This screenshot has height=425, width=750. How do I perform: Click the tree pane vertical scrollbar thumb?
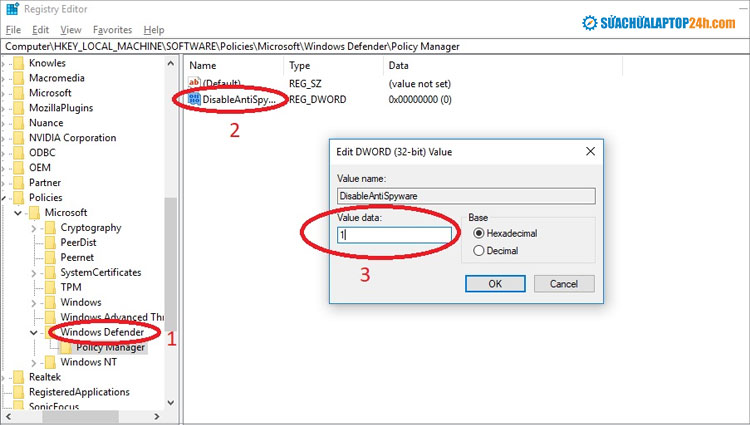(x=171, y=264)
